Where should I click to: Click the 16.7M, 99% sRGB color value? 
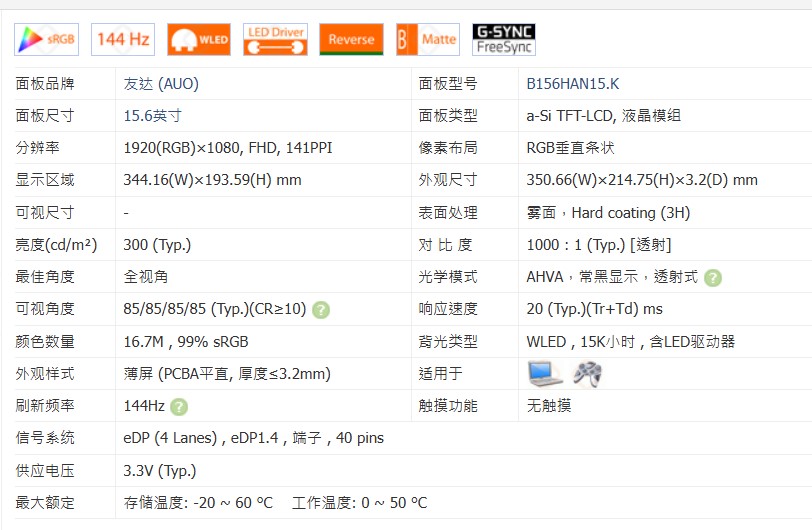pos(186,342)
